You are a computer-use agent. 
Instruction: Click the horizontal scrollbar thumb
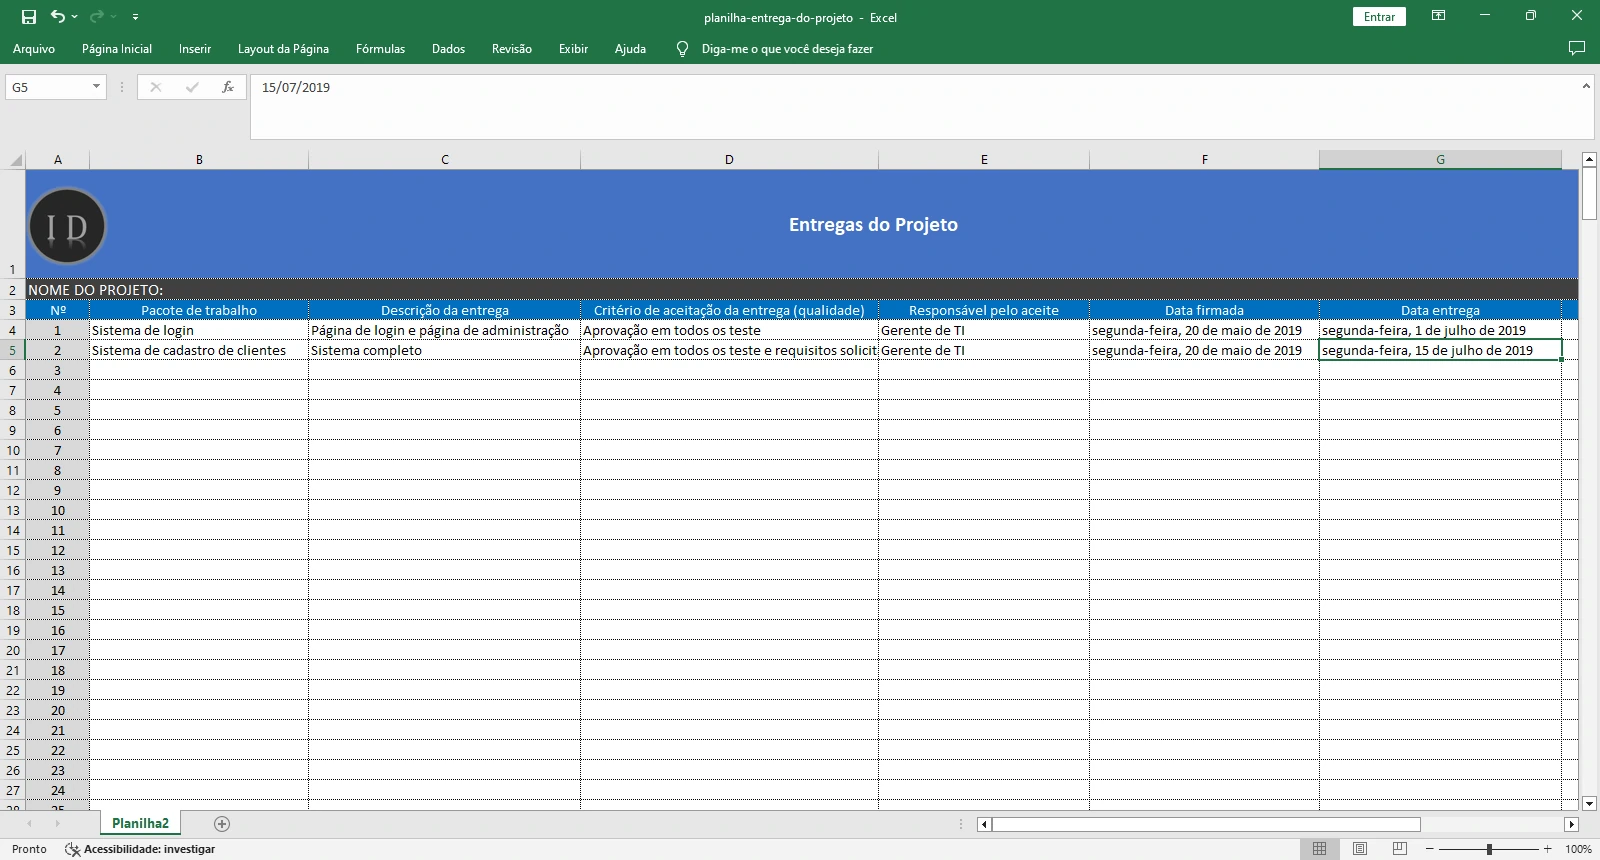(x=1206, y=824)
